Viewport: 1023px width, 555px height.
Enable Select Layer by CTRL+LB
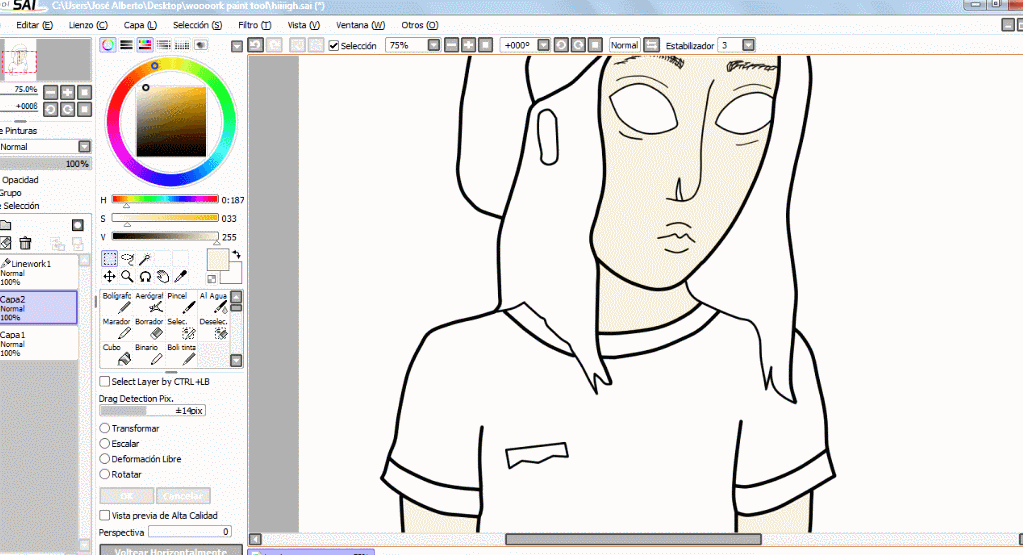tap(104, 382)
